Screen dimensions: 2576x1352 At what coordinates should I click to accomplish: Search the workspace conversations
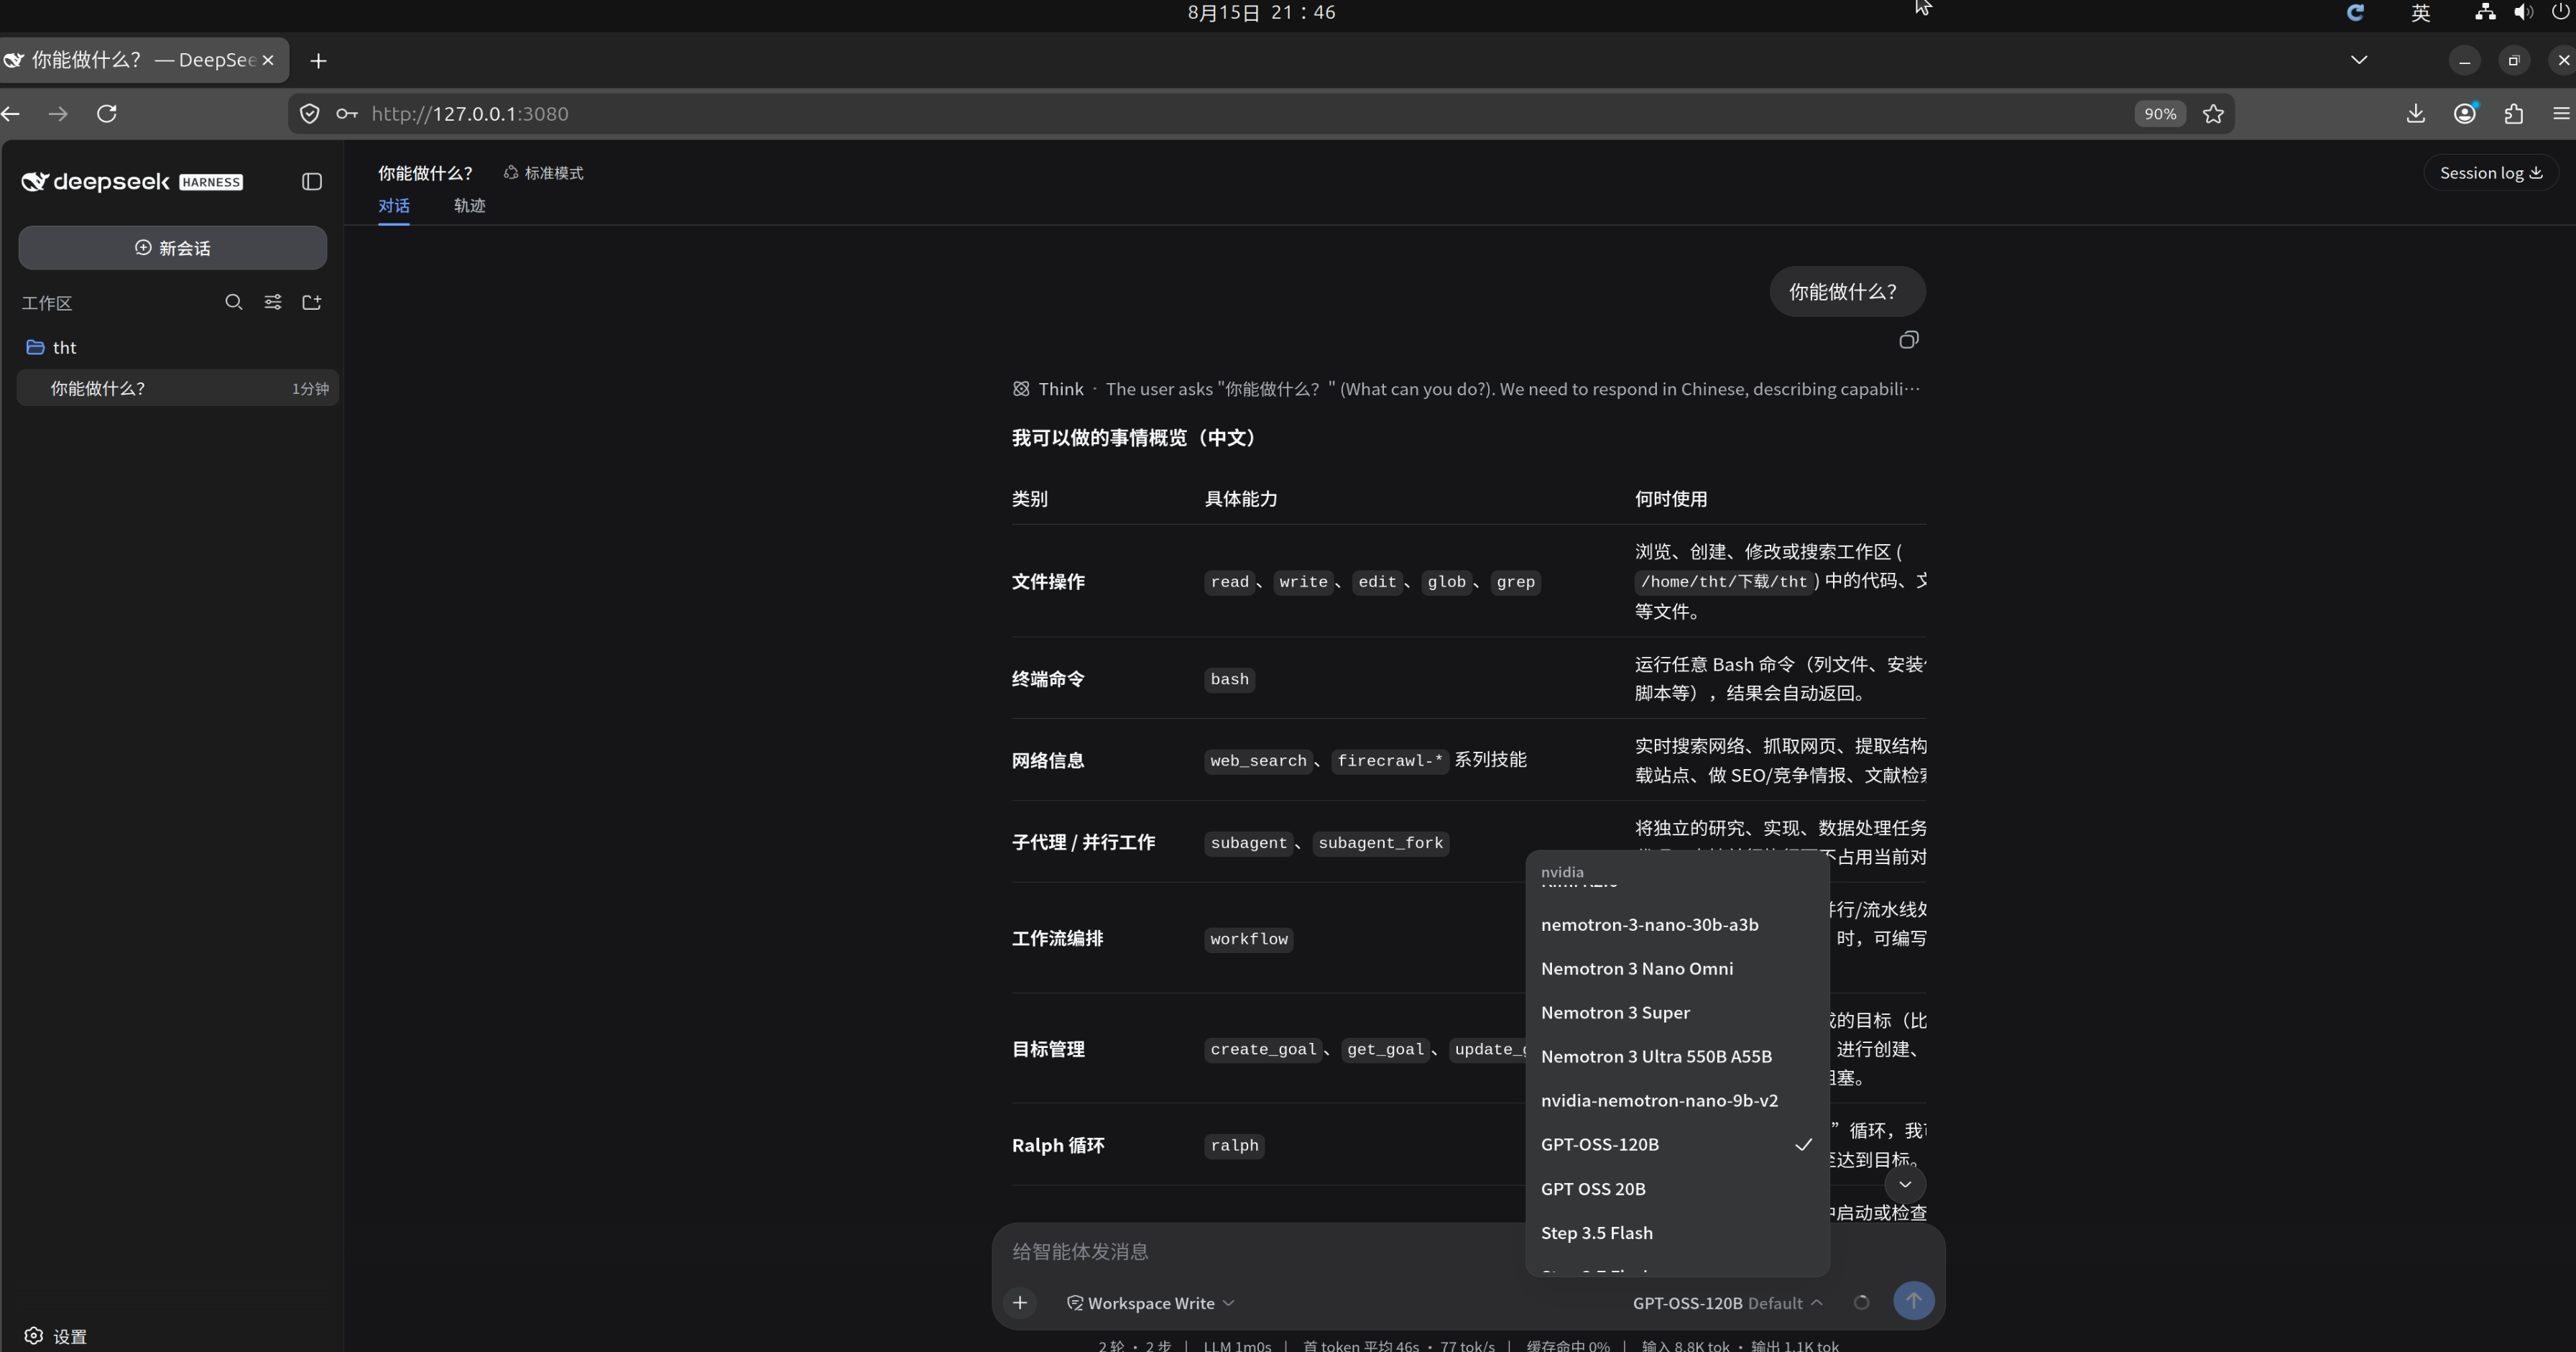[x=234, y=302]
